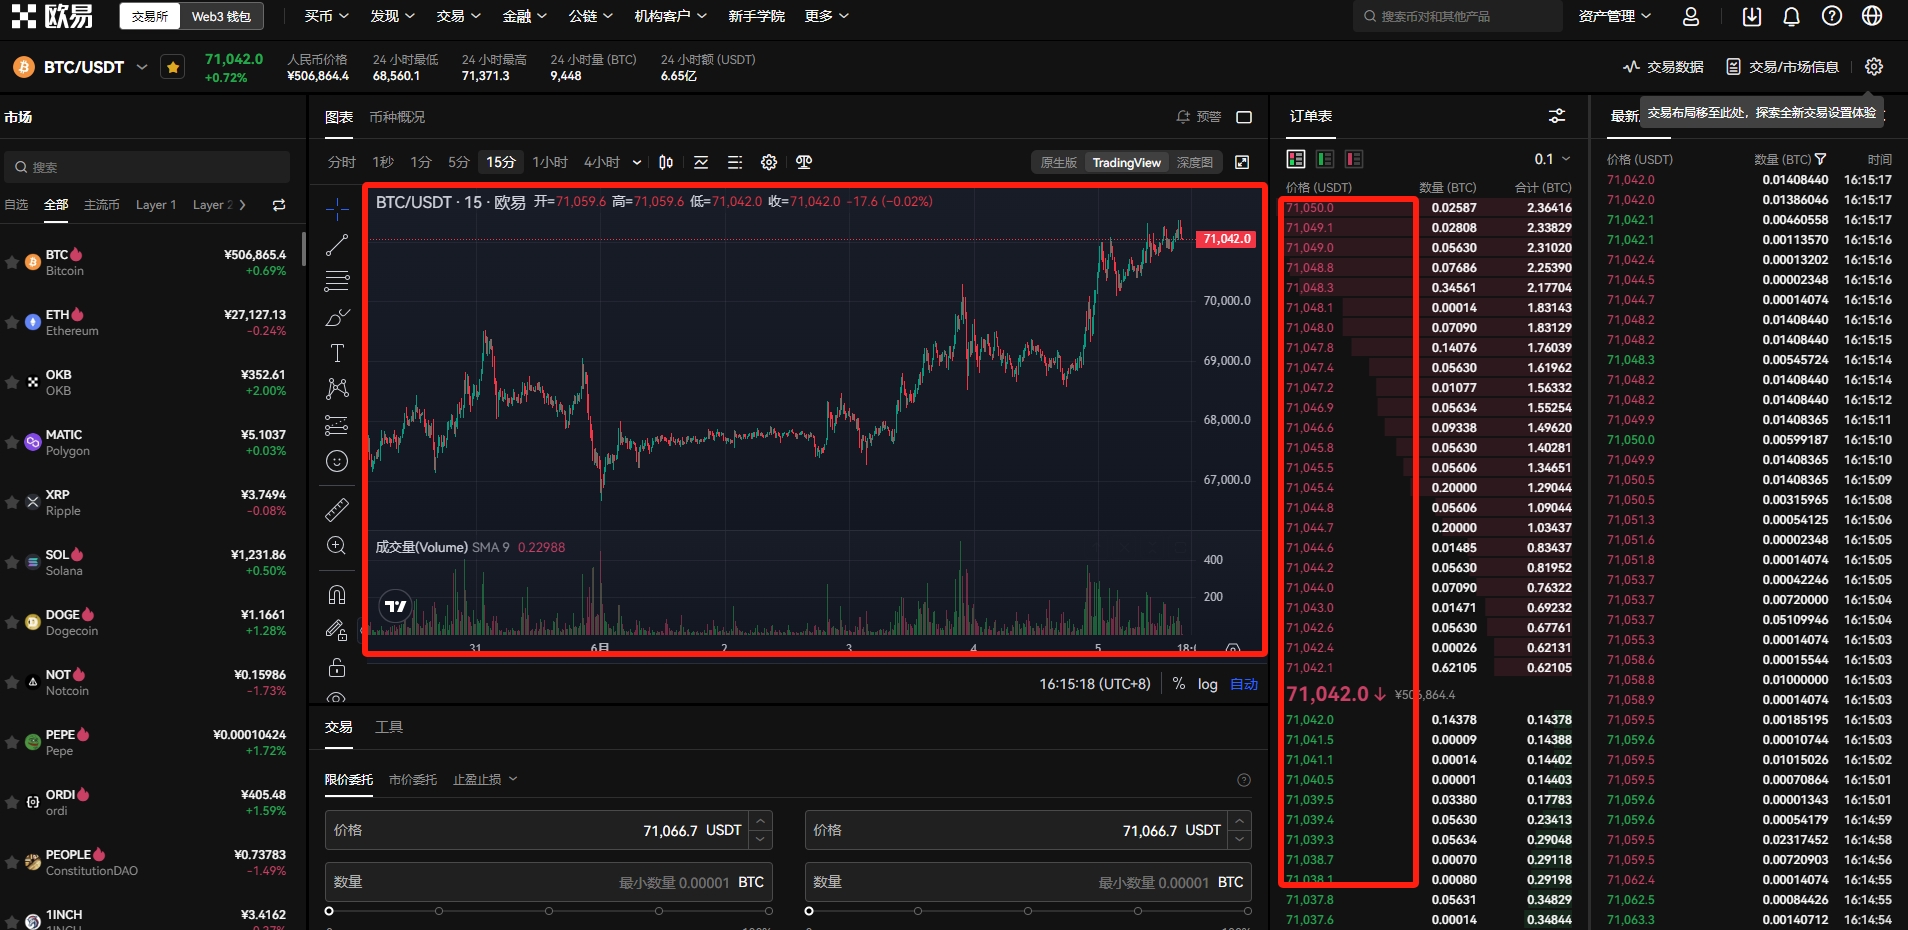1908x930 pixels.
Task: Select the text annotation tool
Action: coord(337,353)
